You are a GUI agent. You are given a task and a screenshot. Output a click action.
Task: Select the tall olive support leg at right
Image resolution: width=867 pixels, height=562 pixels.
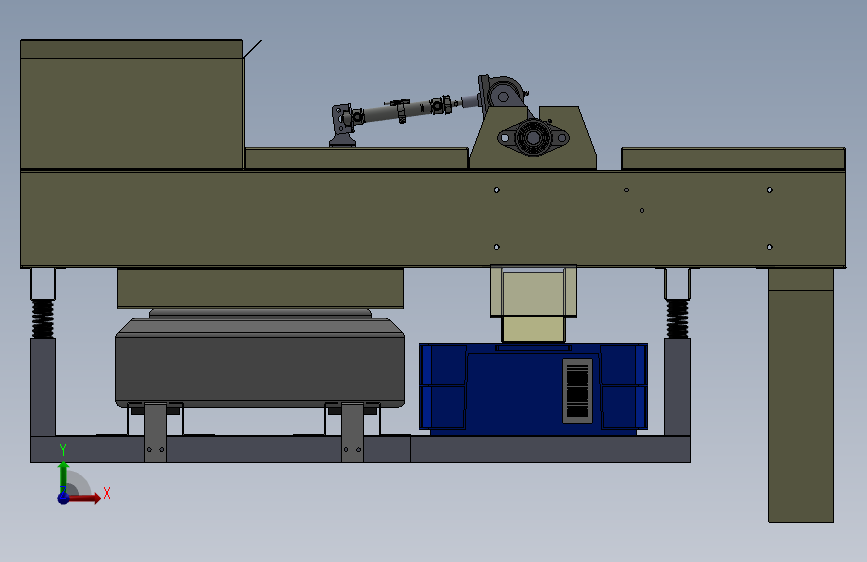(801, 395)
